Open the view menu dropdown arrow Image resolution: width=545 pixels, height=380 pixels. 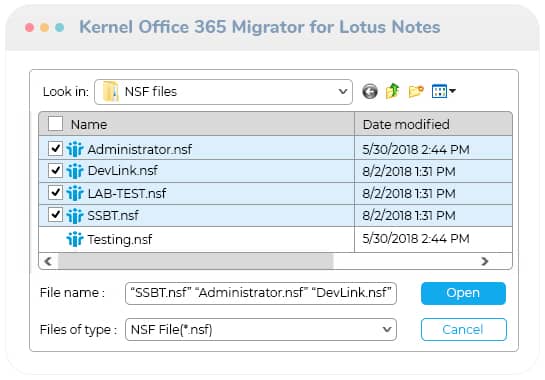point(452,91)
